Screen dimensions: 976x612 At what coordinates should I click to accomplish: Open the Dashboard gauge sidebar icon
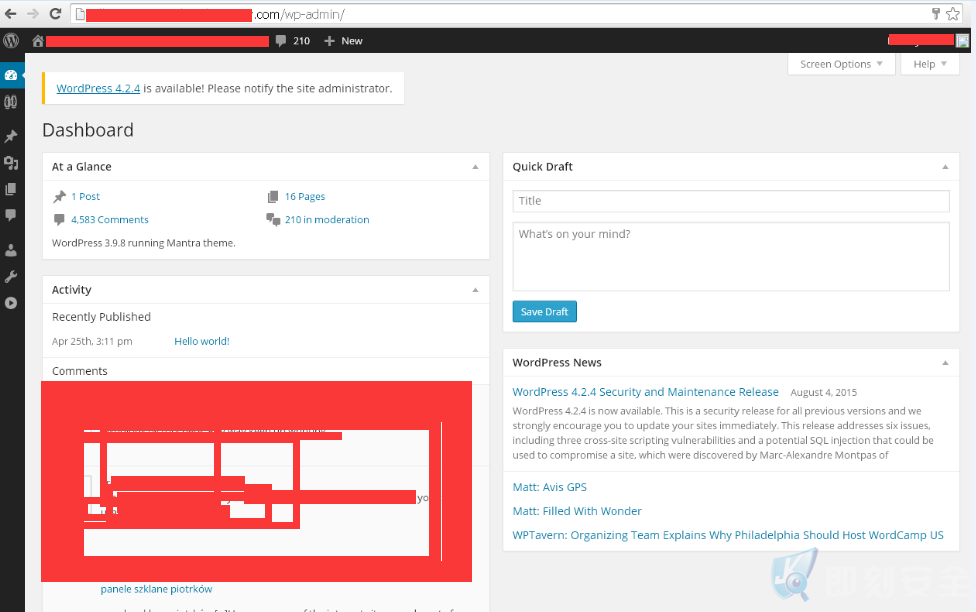pos(11,75)
